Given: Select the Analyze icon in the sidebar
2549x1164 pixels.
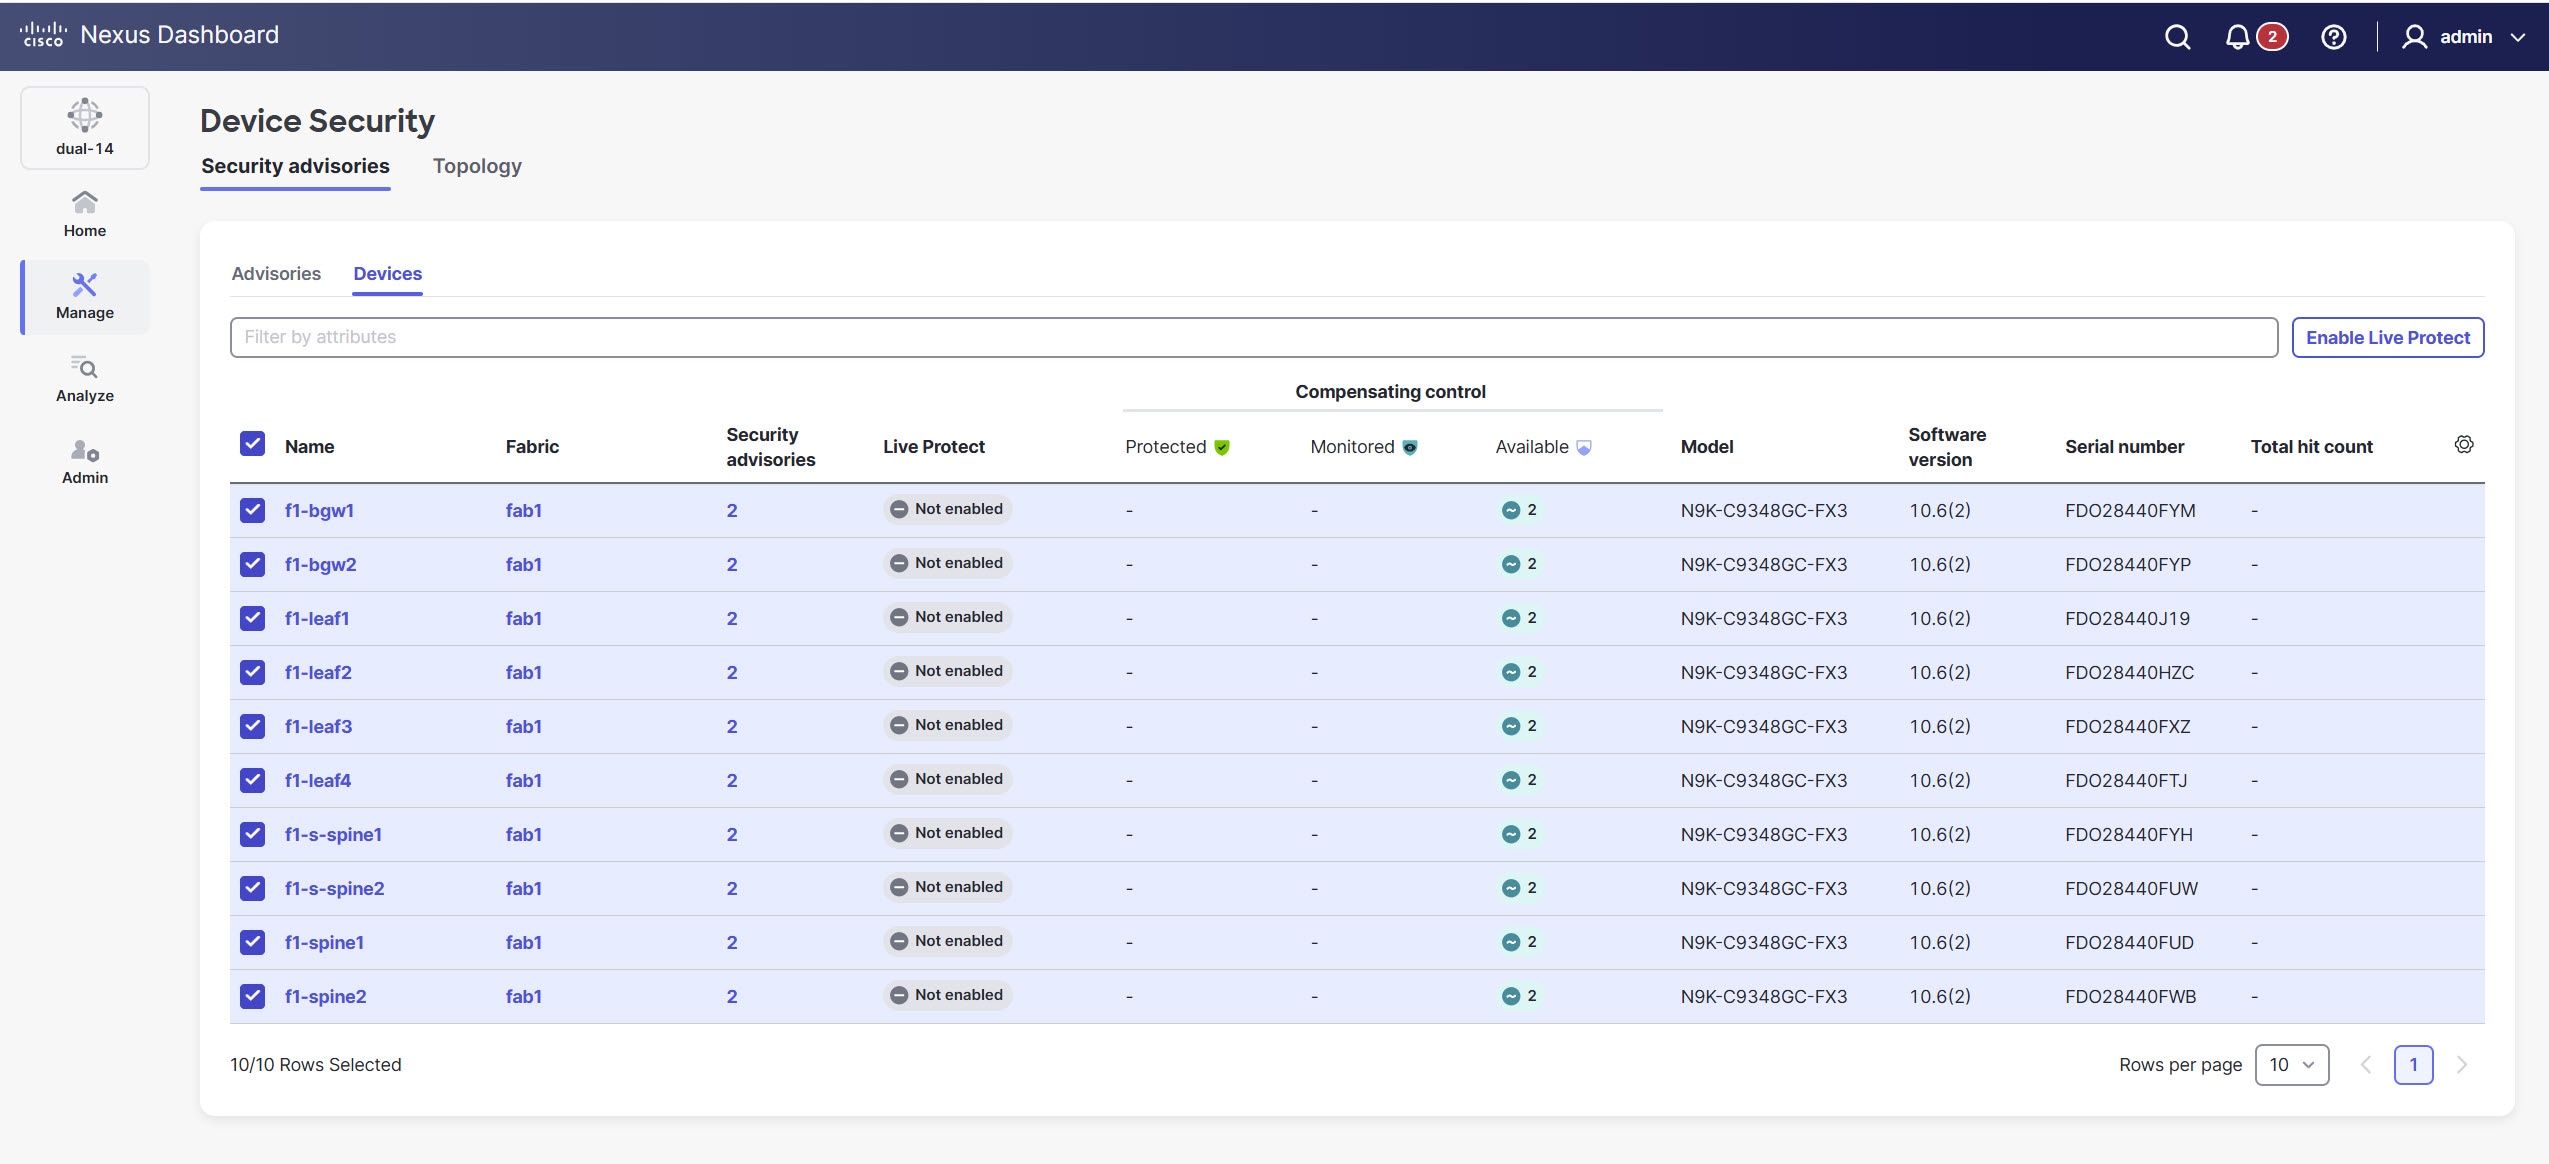Looking at the screenshot, I should (x=84, y=377).
